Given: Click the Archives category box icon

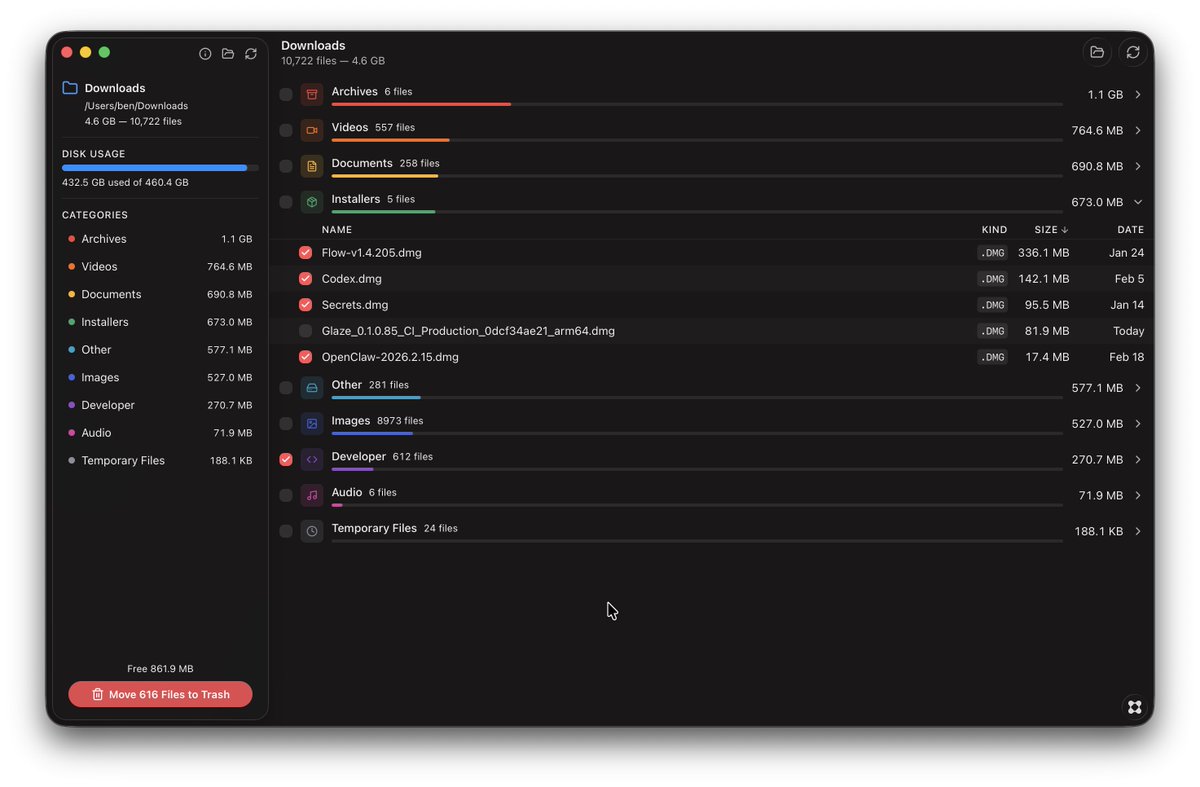Looking at the screenshot, I should pos(312,95).
